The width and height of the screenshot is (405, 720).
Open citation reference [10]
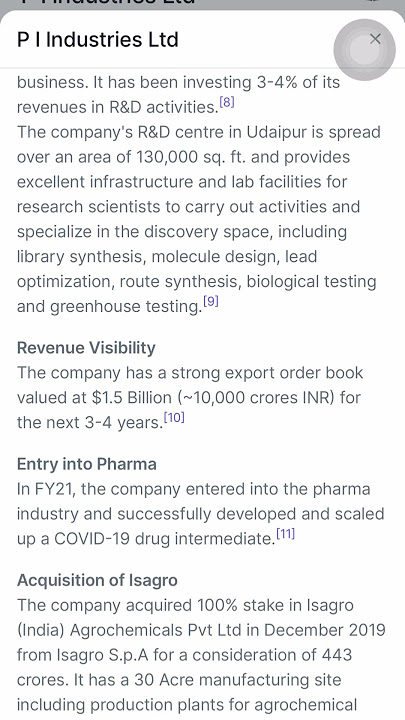(x=174, y=417)
